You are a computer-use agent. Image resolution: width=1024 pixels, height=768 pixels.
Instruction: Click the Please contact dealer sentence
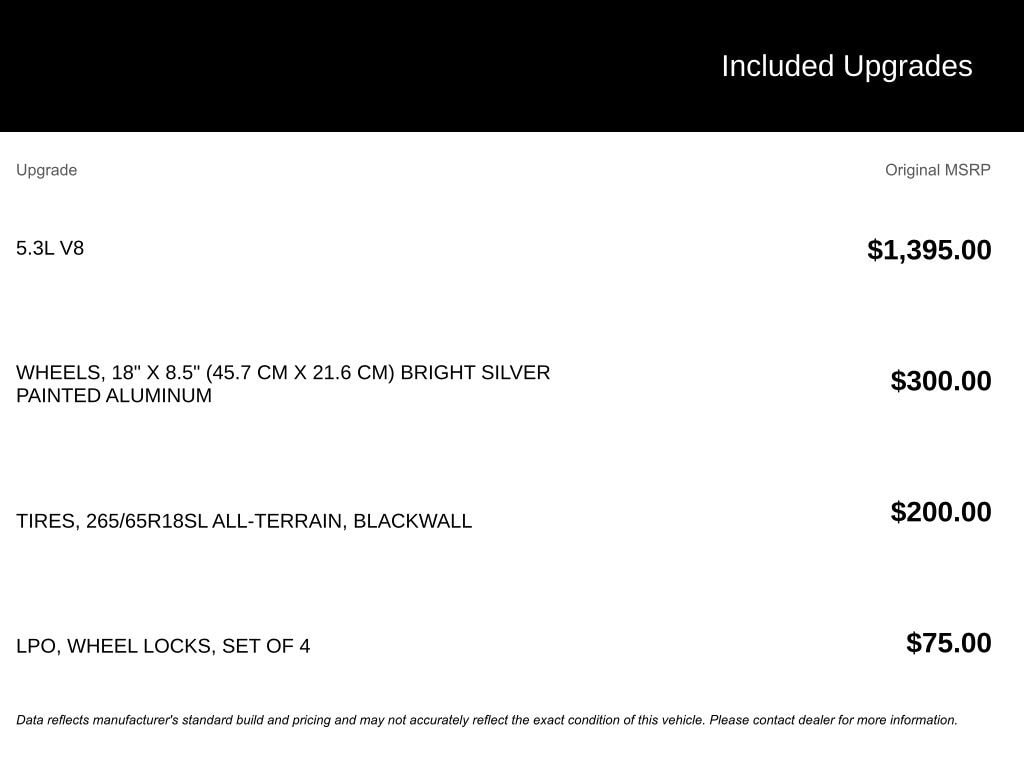click(833, 720)
